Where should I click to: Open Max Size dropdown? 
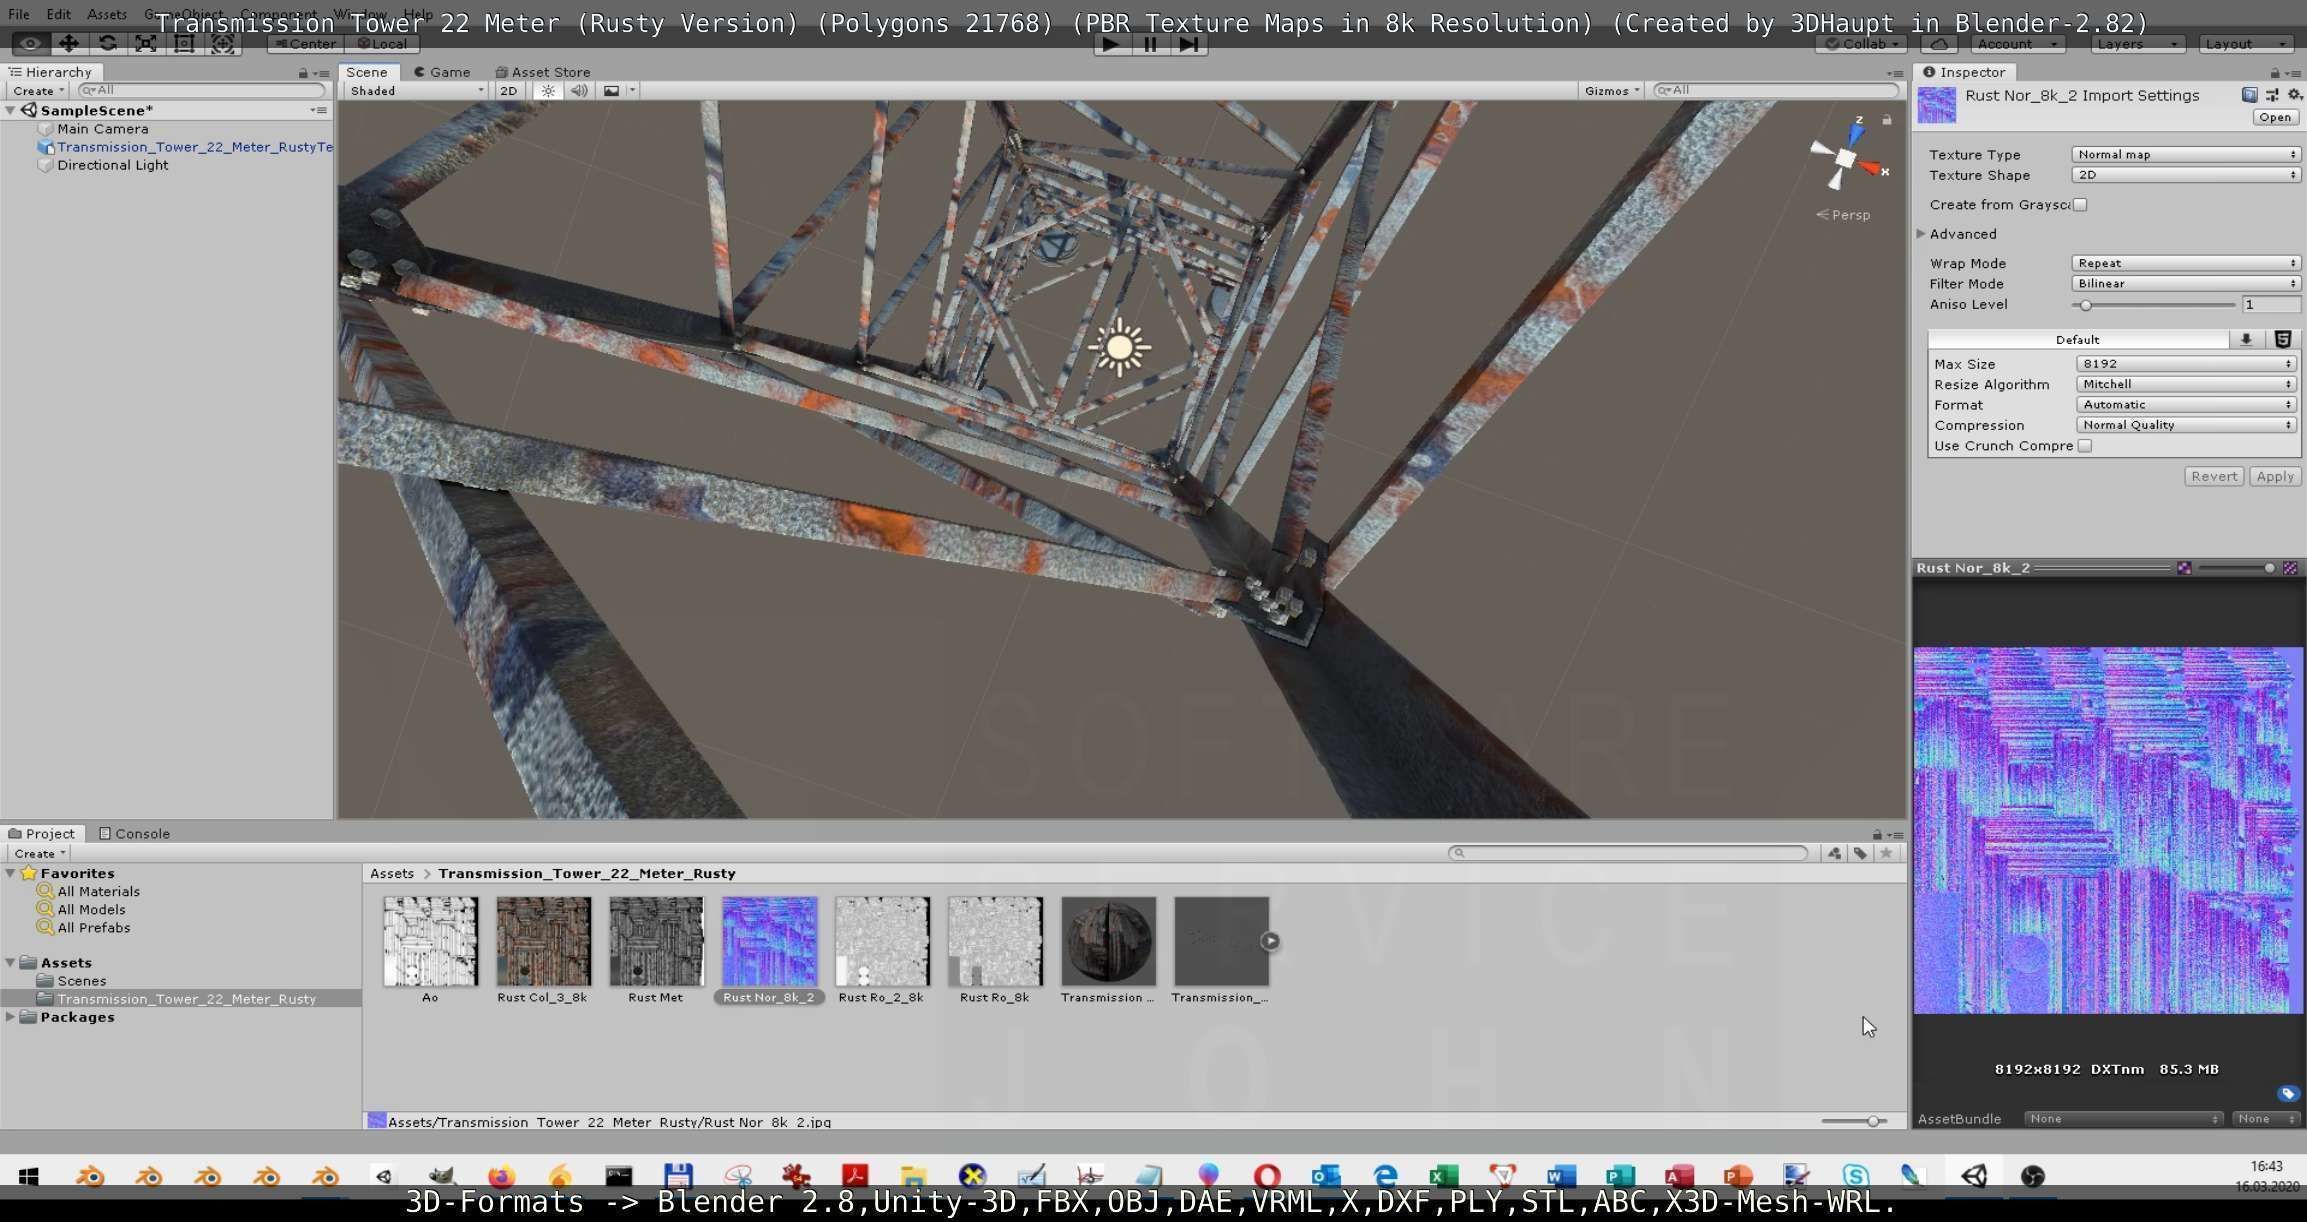pyautogui.click(x=2186, y=364)
